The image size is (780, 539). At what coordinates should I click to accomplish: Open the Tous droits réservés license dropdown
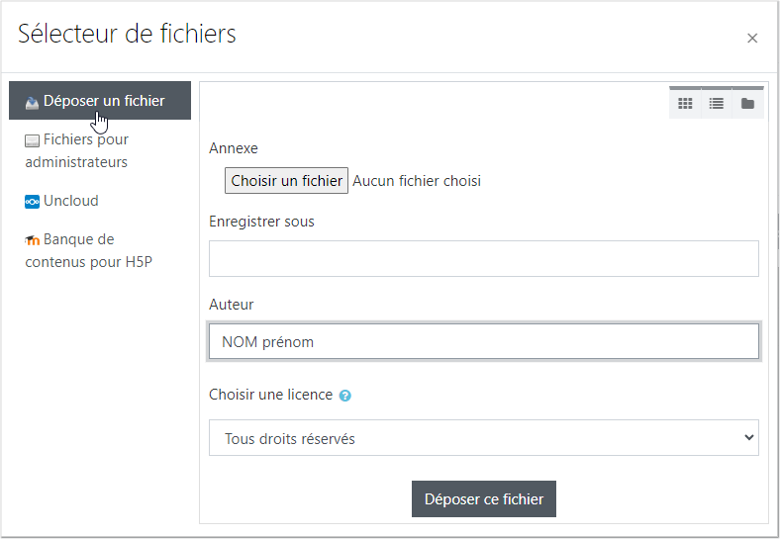[484, 438]
